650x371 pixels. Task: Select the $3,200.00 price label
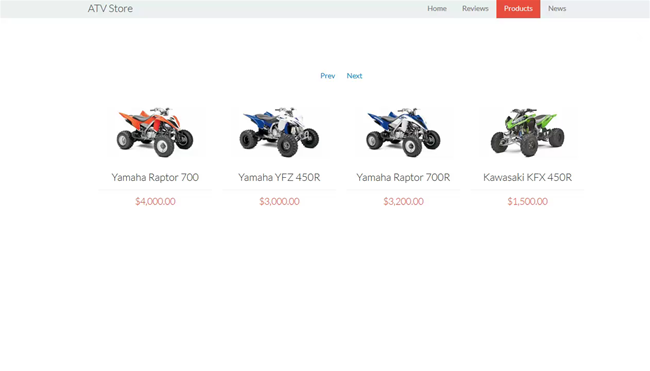tap(403, 201)
